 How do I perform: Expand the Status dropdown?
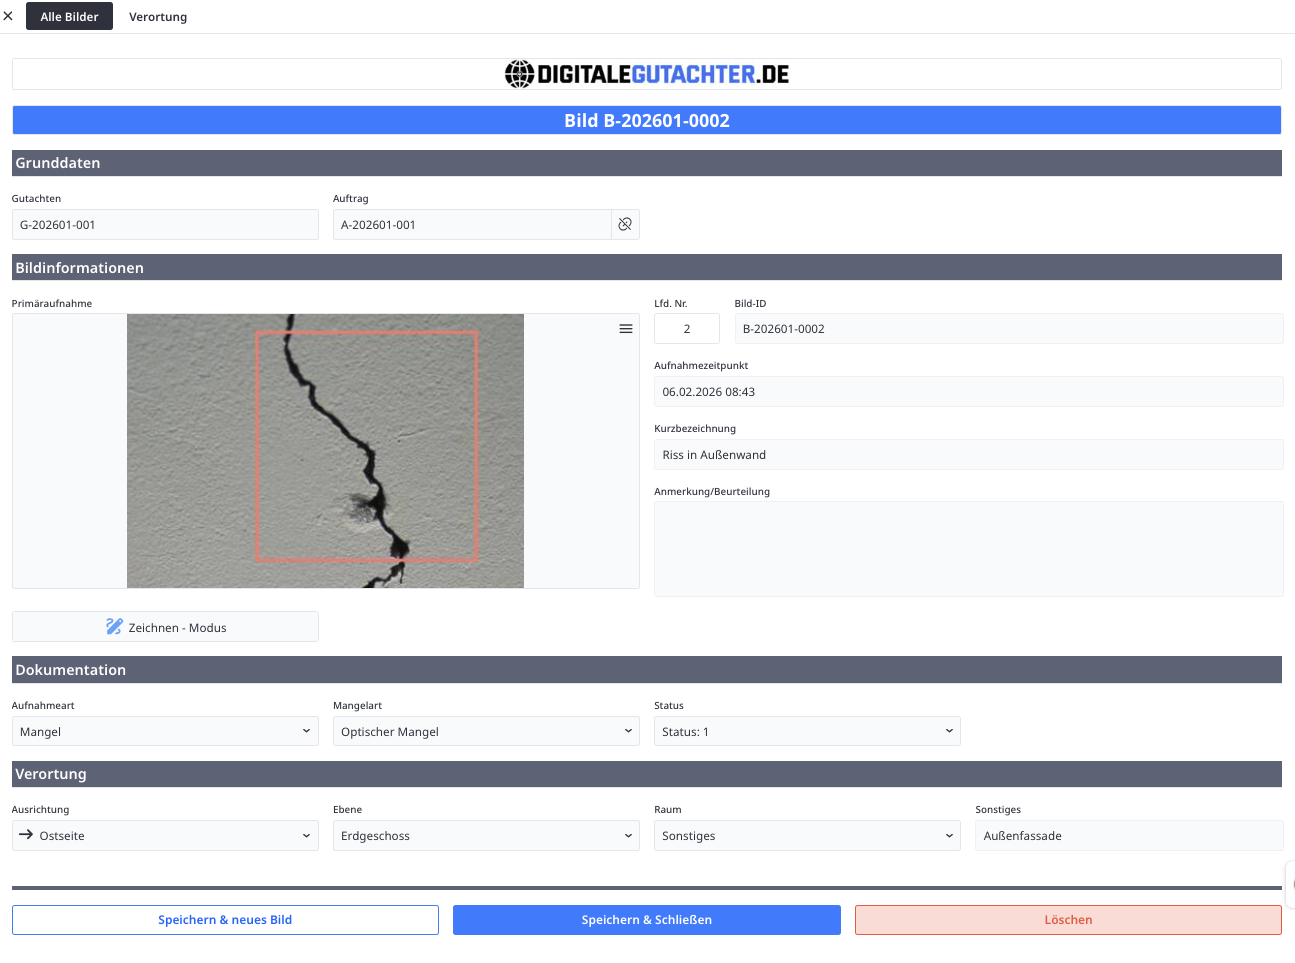coord(807,732)
